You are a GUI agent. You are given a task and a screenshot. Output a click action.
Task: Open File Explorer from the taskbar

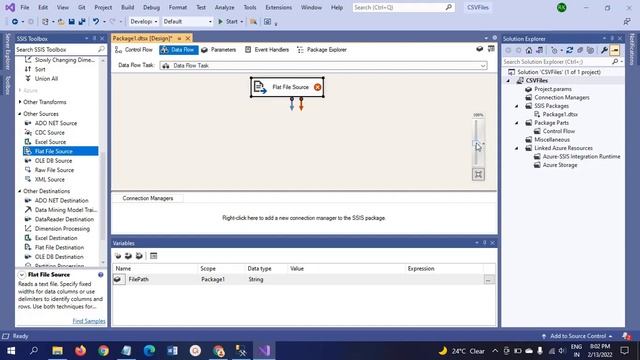(x=58, y=351)
